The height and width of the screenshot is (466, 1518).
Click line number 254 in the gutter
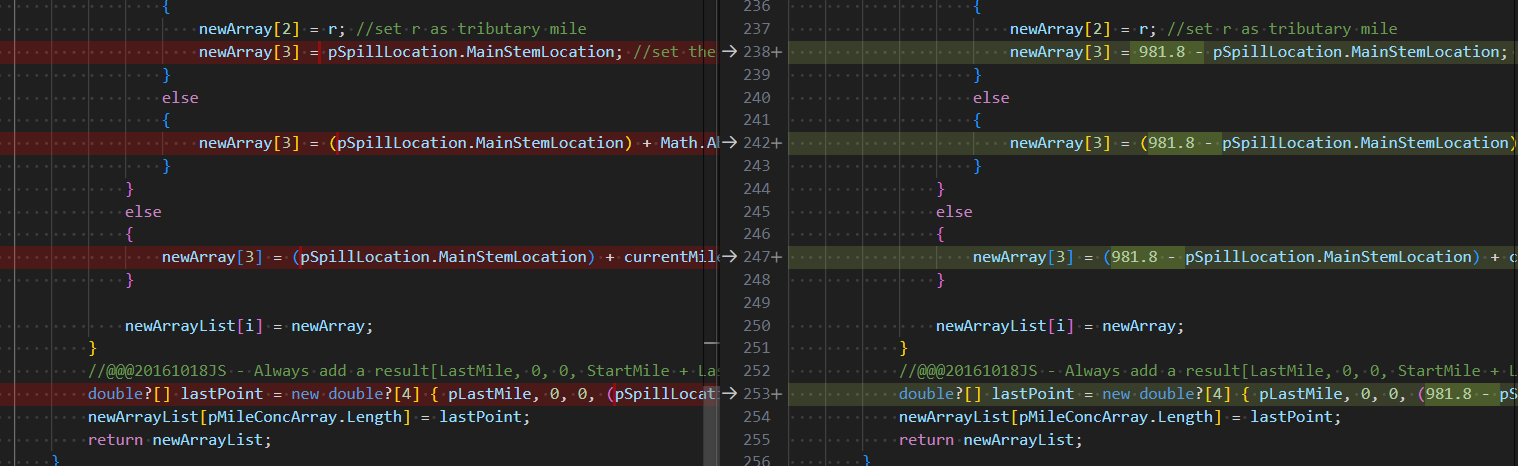click(756, 417)
